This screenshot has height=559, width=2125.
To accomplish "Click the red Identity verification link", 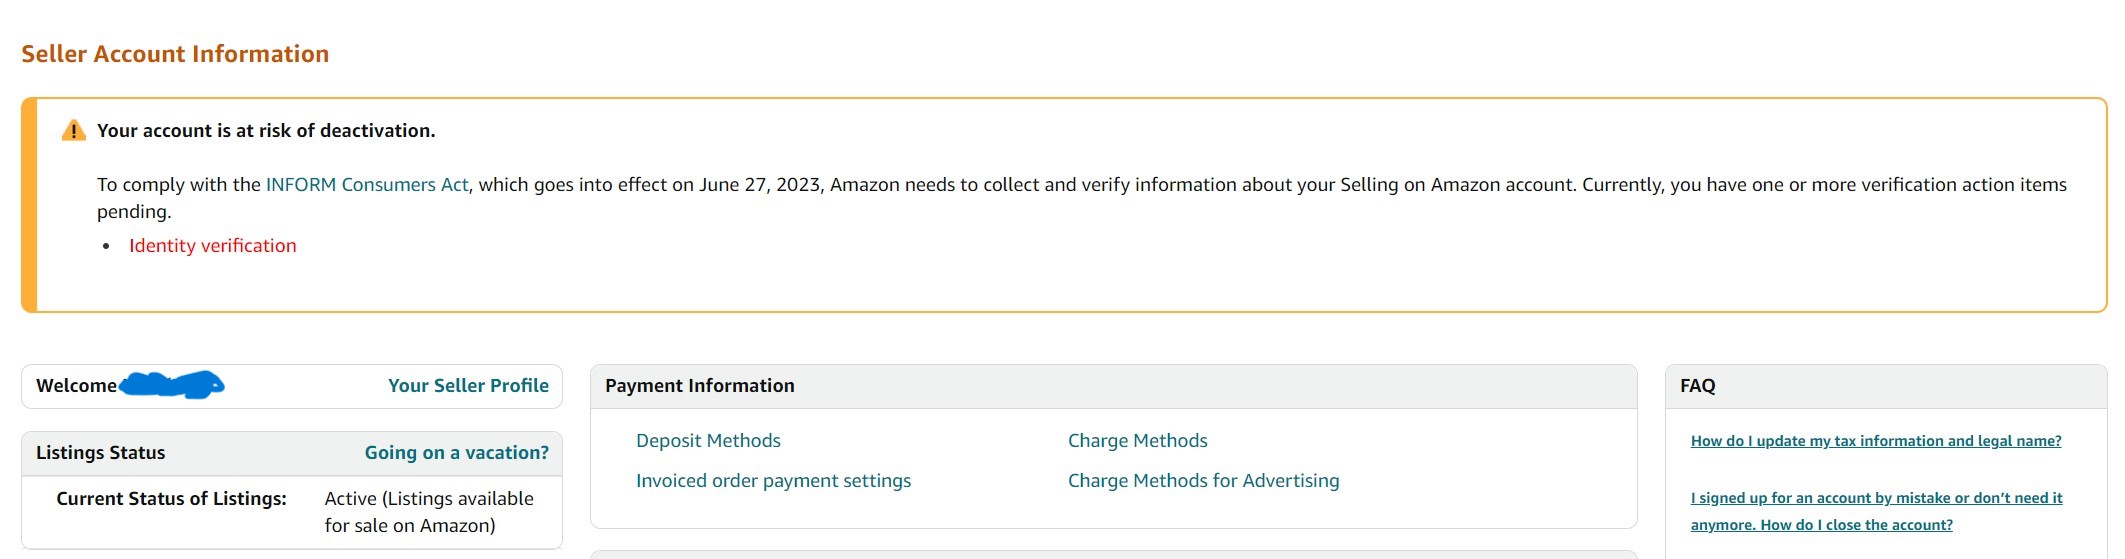I will (x=213, y=246).
